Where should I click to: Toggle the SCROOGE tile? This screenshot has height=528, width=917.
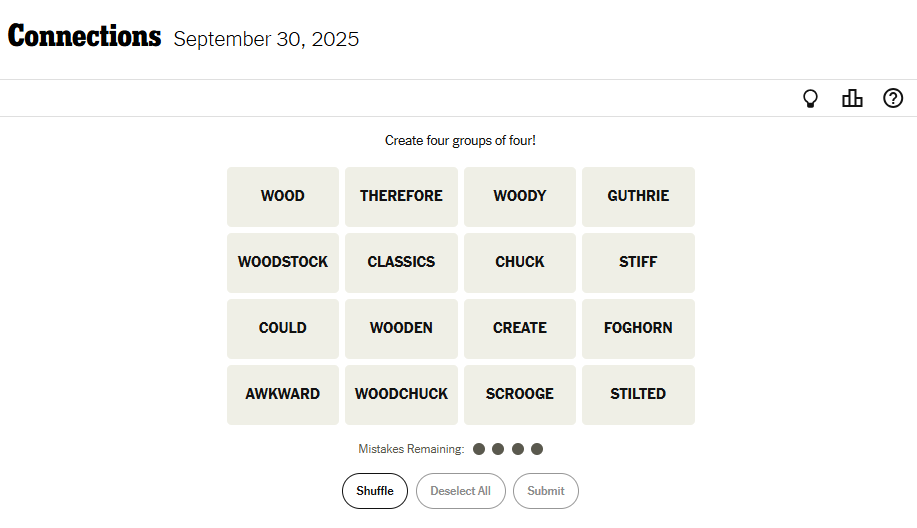[520, 395]
